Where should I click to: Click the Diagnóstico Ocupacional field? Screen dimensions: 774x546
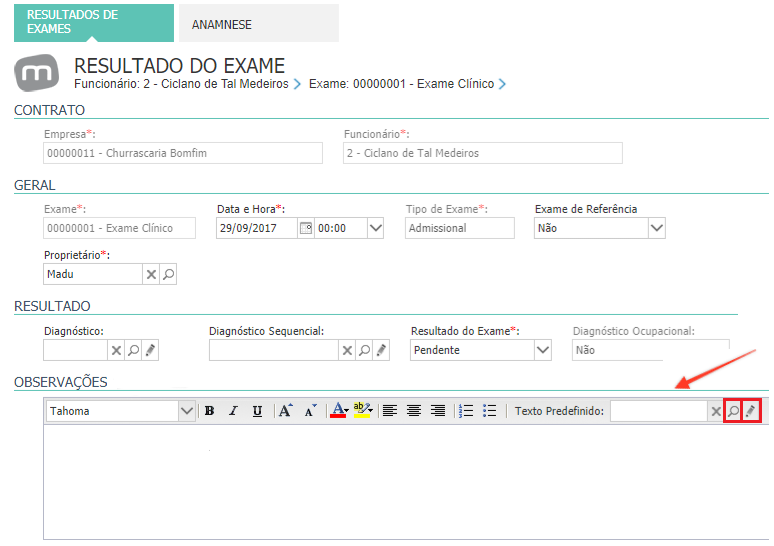pyautogui.click(x=651, y=350)
